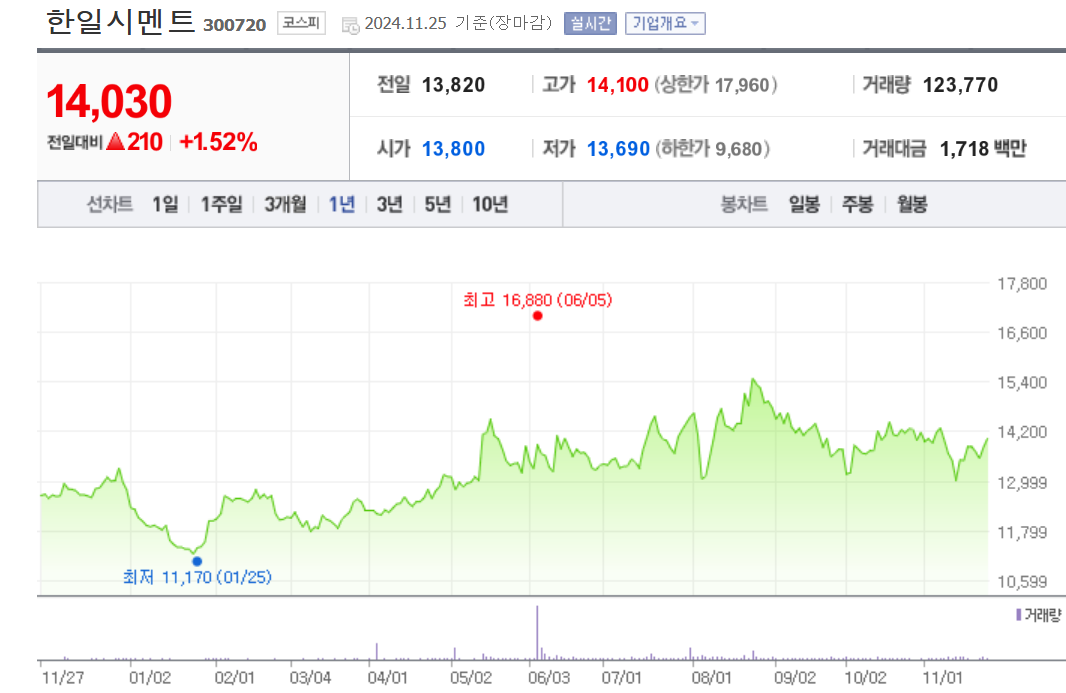
Task: Click the 상한가 17,960 upper limit text
Action: pyautogui.click(x=716, y=85)
